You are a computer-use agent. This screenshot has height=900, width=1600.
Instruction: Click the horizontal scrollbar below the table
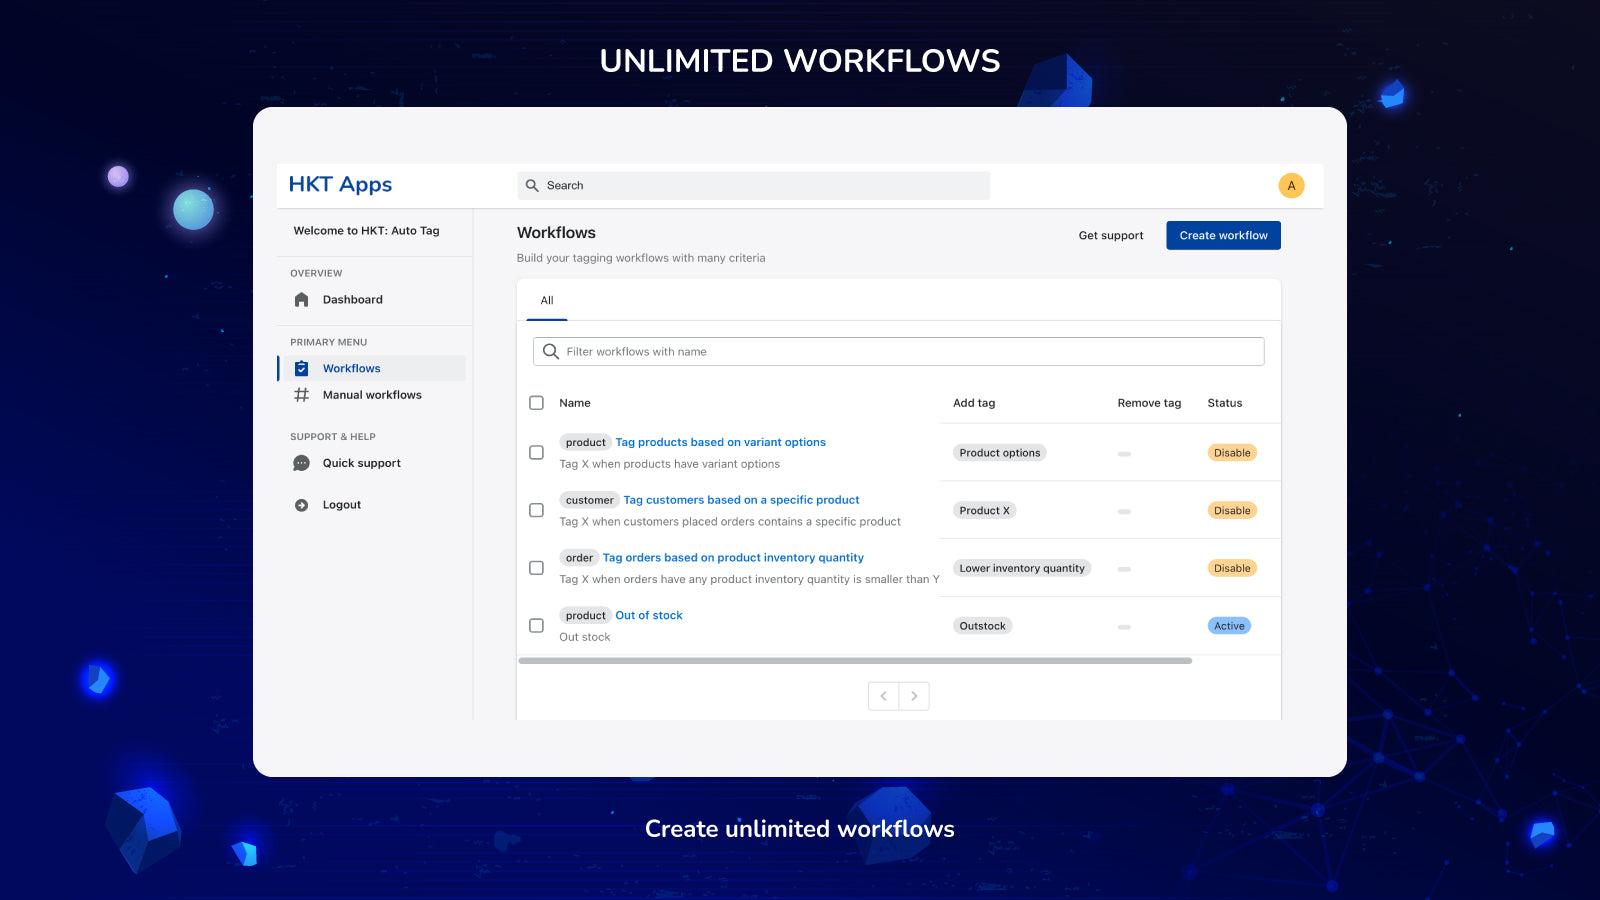[855, 660]
